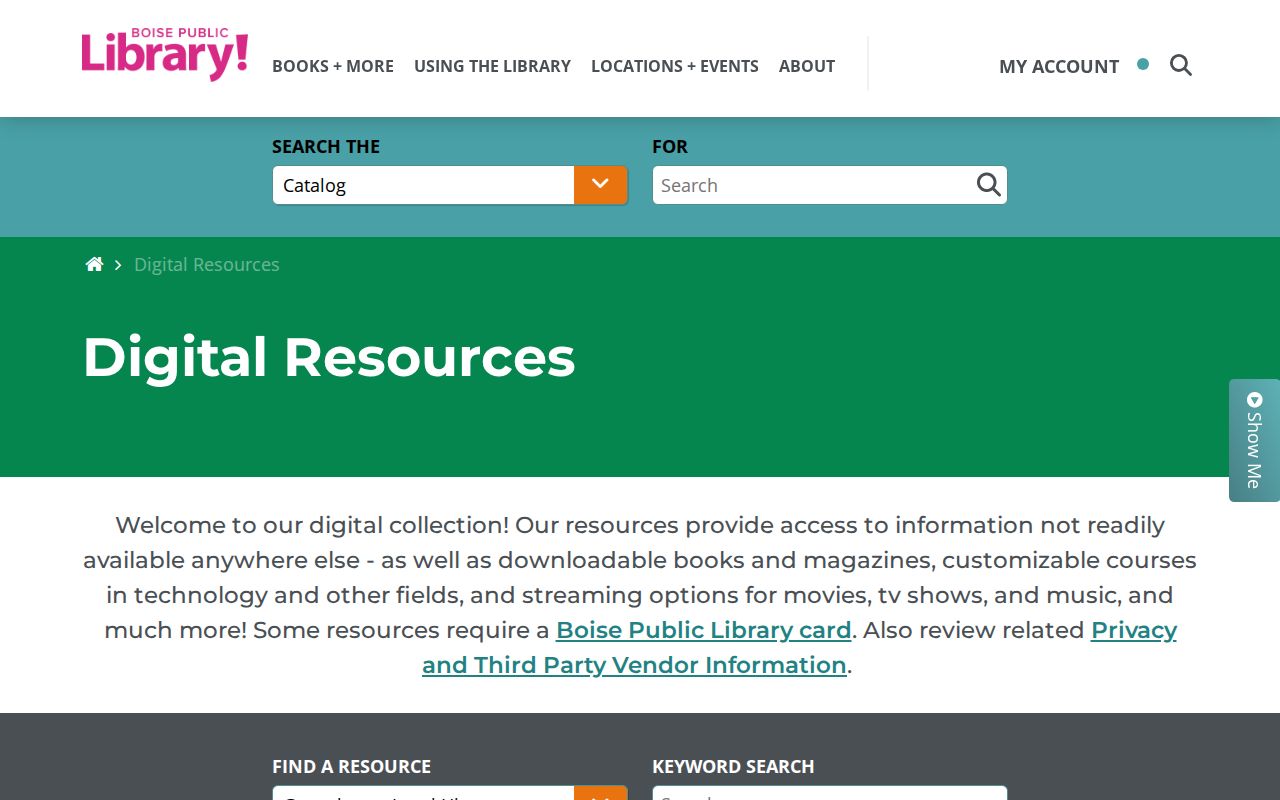Expand the Find a Resource dropdown

click(450, 793)
